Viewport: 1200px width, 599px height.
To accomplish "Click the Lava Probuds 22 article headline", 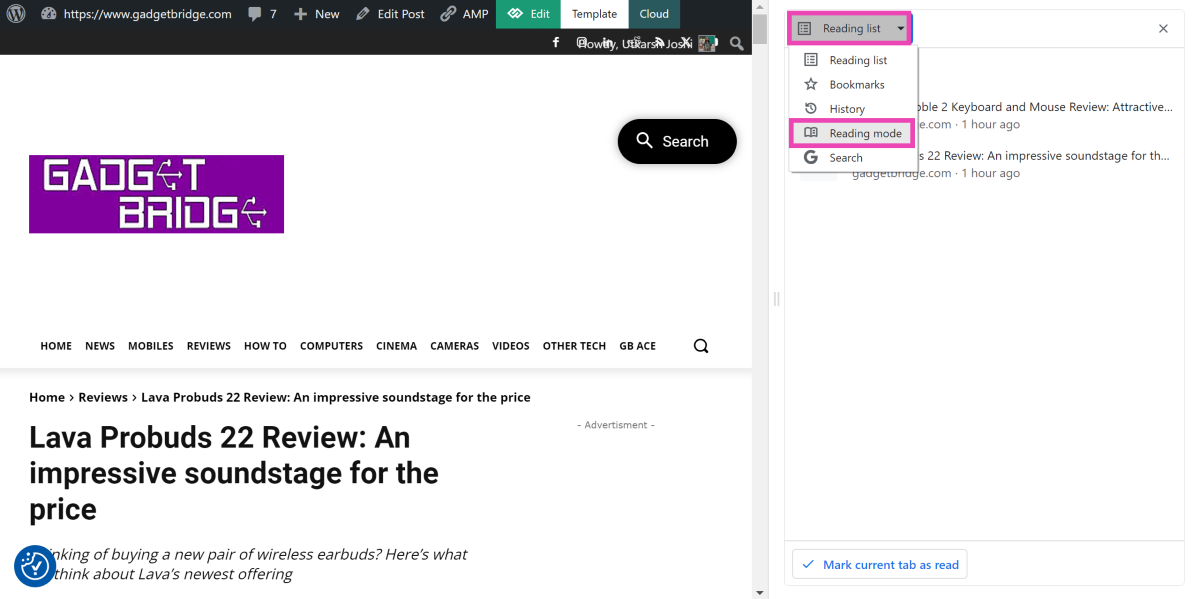I will (x=234, y=473).
